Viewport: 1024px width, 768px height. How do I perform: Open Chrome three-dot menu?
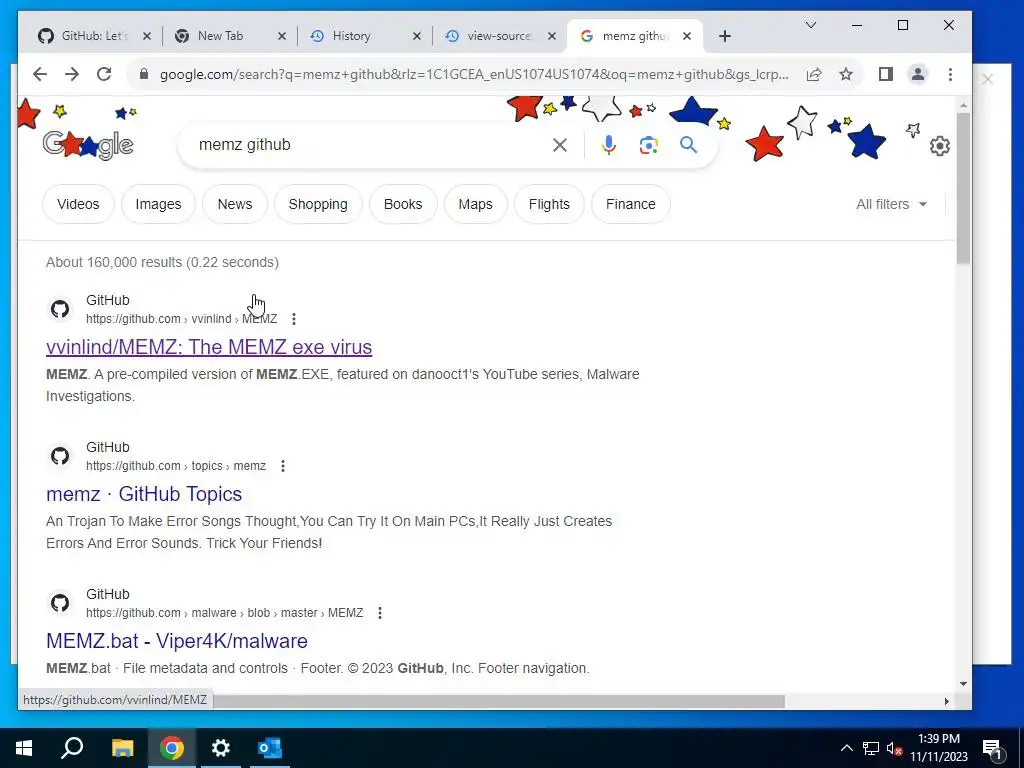pyautogui.click(x=950, y=74)
